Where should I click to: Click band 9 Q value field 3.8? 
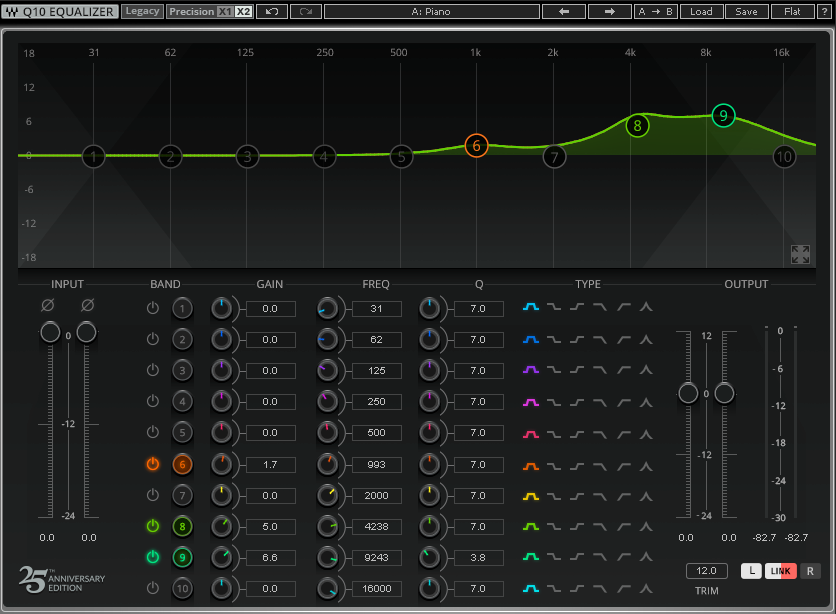pyautogui.click(x=478, y=558)
